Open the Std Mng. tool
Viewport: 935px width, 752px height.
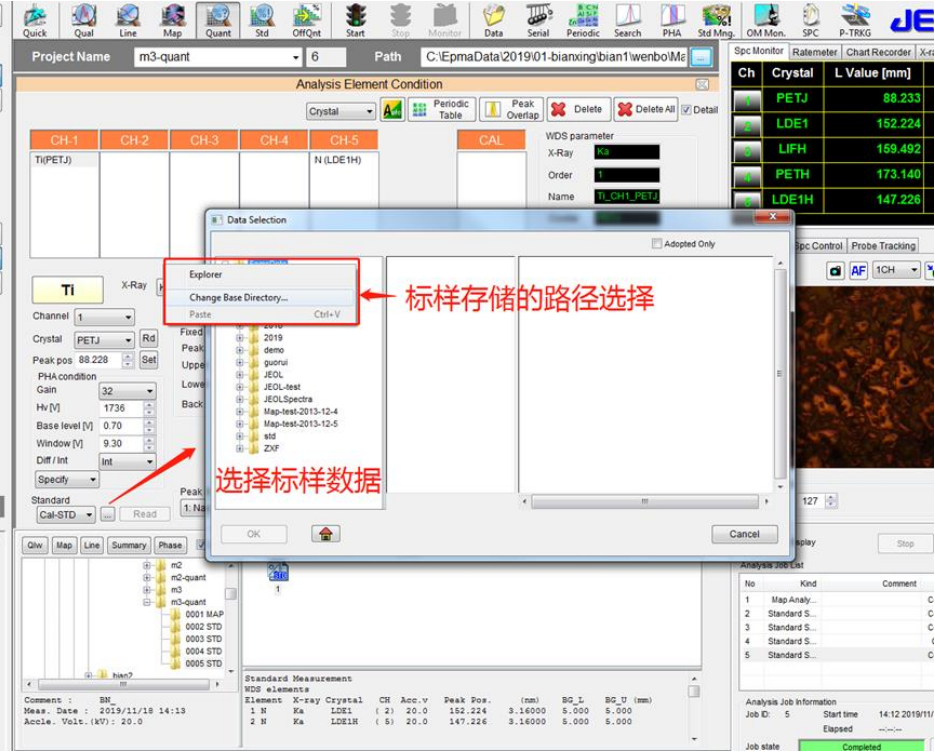716,19
